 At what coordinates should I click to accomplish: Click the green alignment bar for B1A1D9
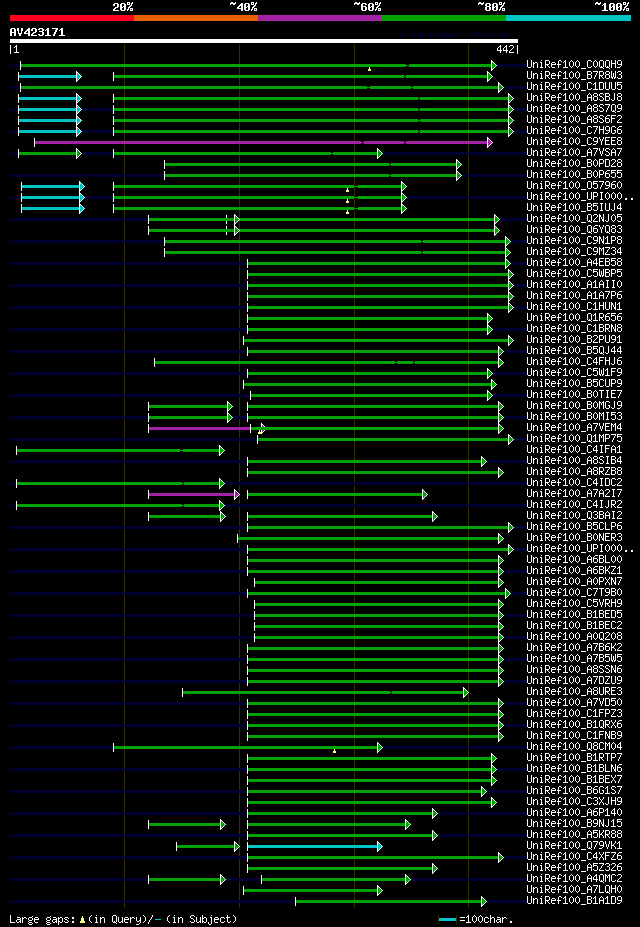(x=391, y=902)
